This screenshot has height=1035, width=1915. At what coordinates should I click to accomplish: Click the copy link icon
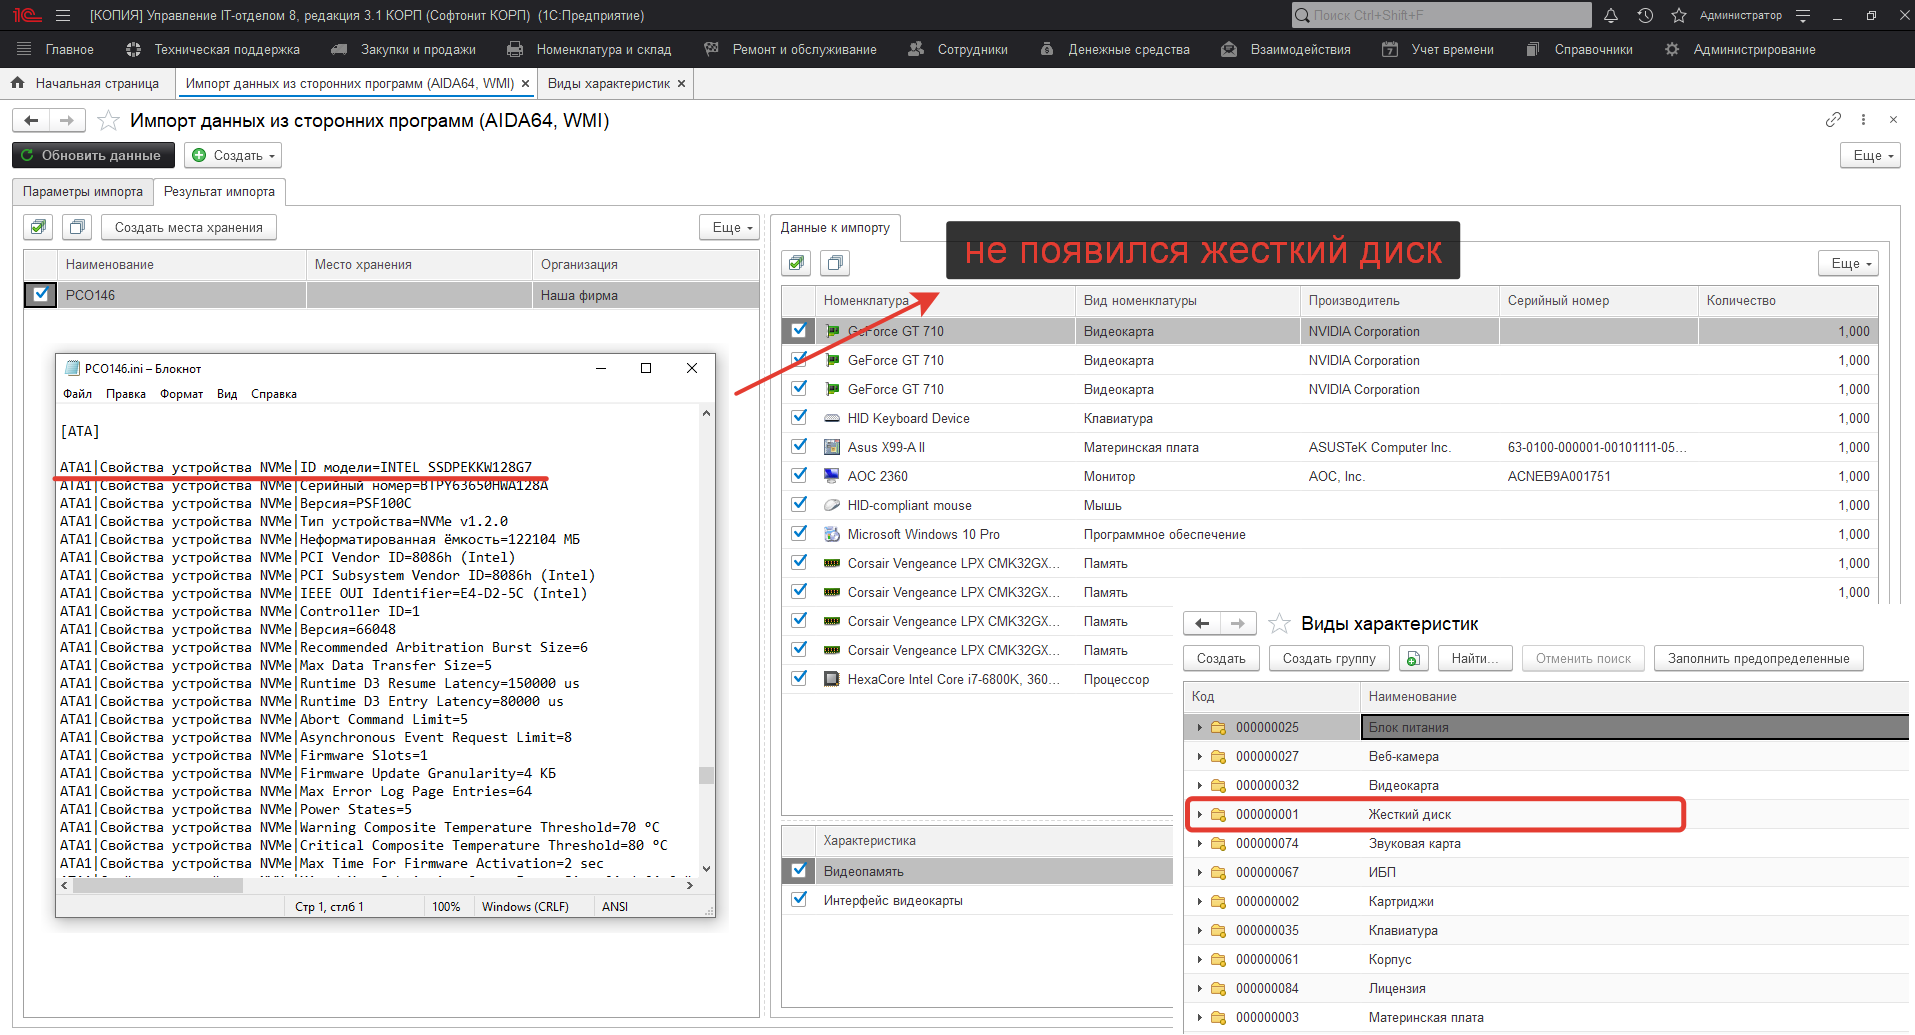point(1833,120)
